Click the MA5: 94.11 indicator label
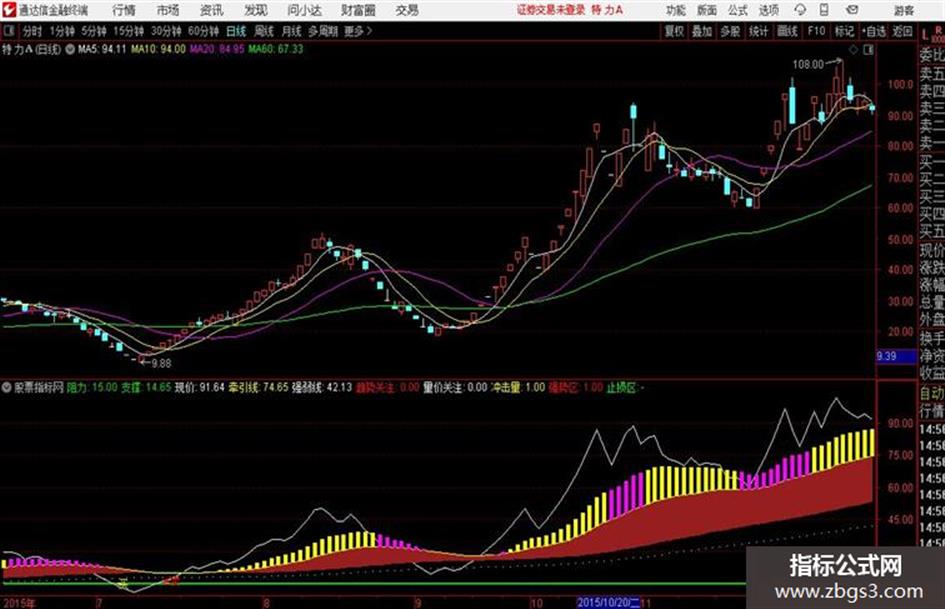This screenshot has height=609, width=945. [102, 49]
